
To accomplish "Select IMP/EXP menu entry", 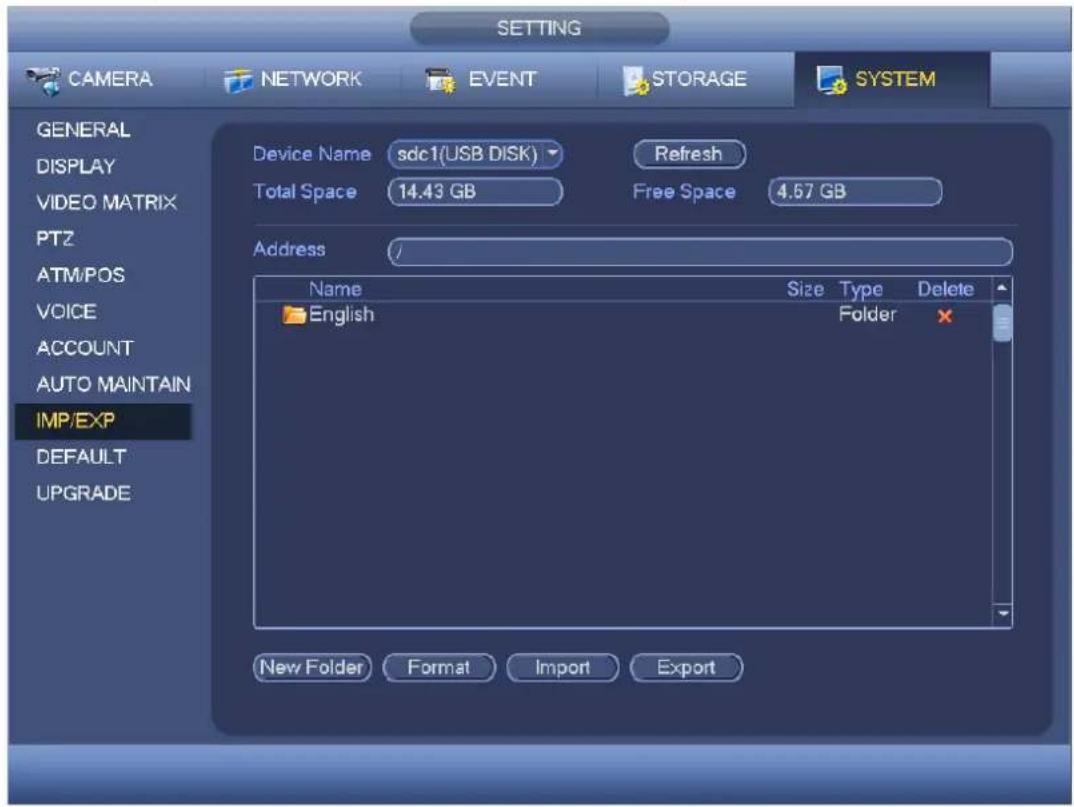I will click(103, 421).
